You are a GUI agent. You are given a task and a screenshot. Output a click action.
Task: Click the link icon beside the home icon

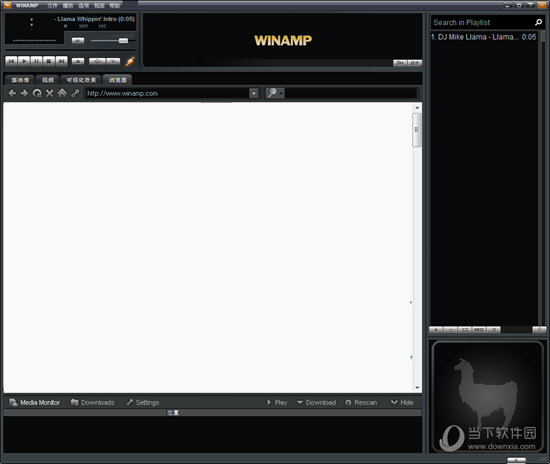tap(75, 93)
